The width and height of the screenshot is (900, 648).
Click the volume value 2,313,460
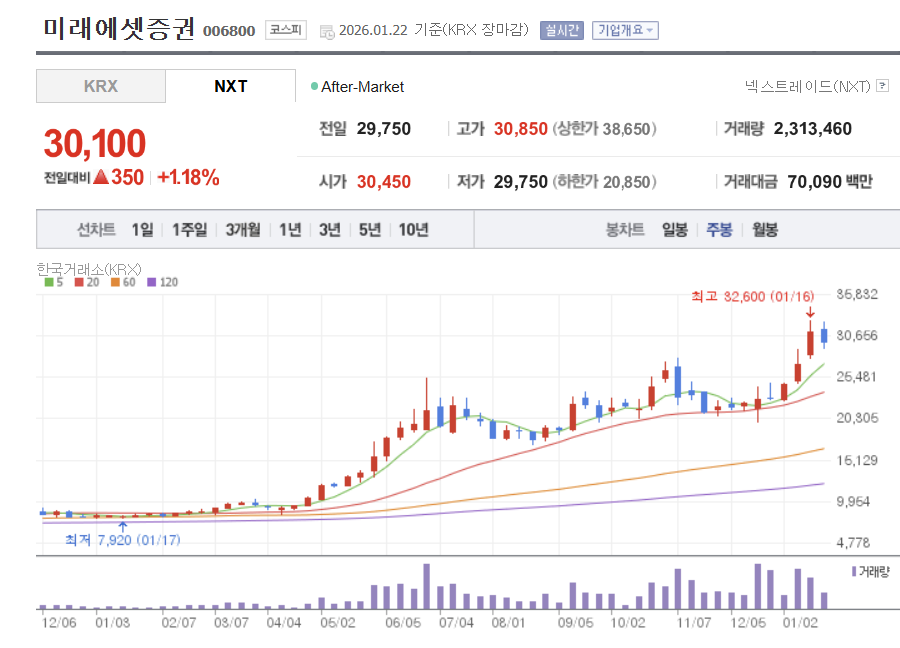click(x=813, y=129)
